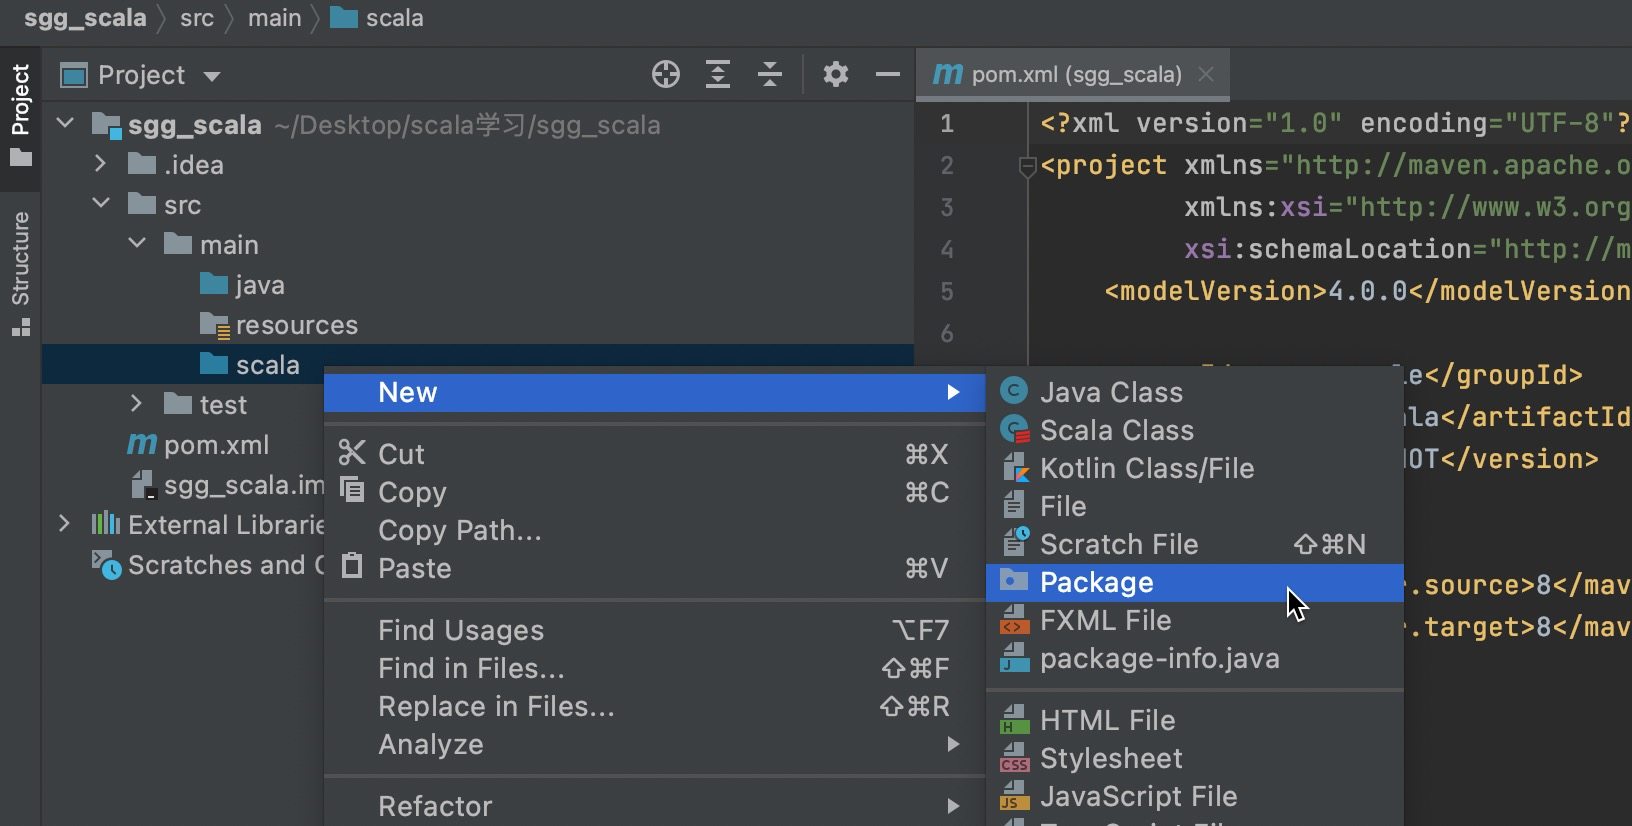The height and width of the screenshot is (826, 1632).
Task: Choose Paste from context menu
Action: [x=654, y=568]
